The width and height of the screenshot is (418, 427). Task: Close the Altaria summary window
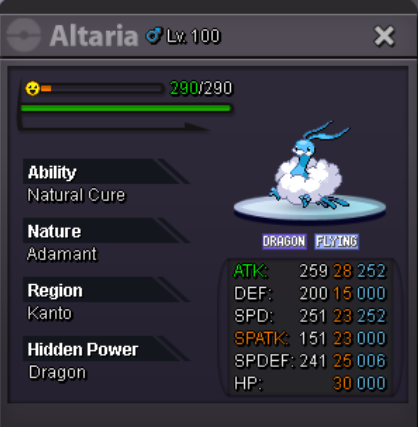coord(384,36)
